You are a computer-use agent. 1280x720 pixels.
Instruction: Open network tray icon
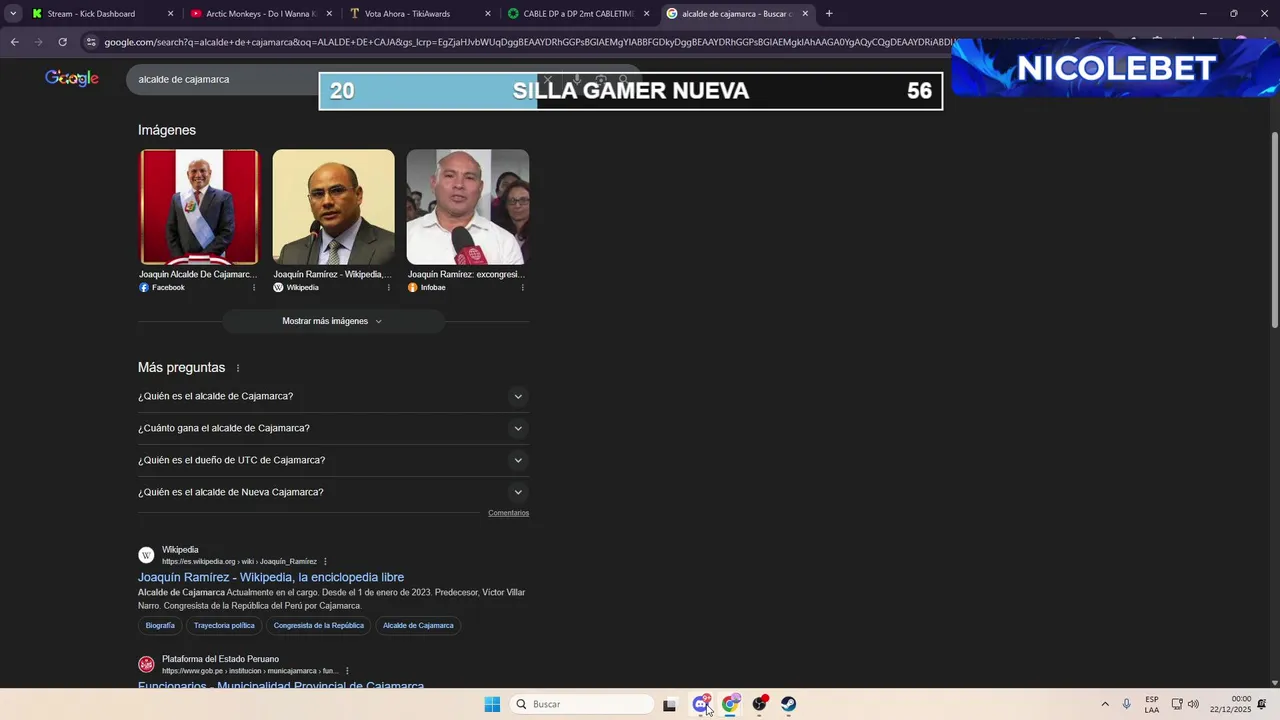click(x=1177, y=704)
